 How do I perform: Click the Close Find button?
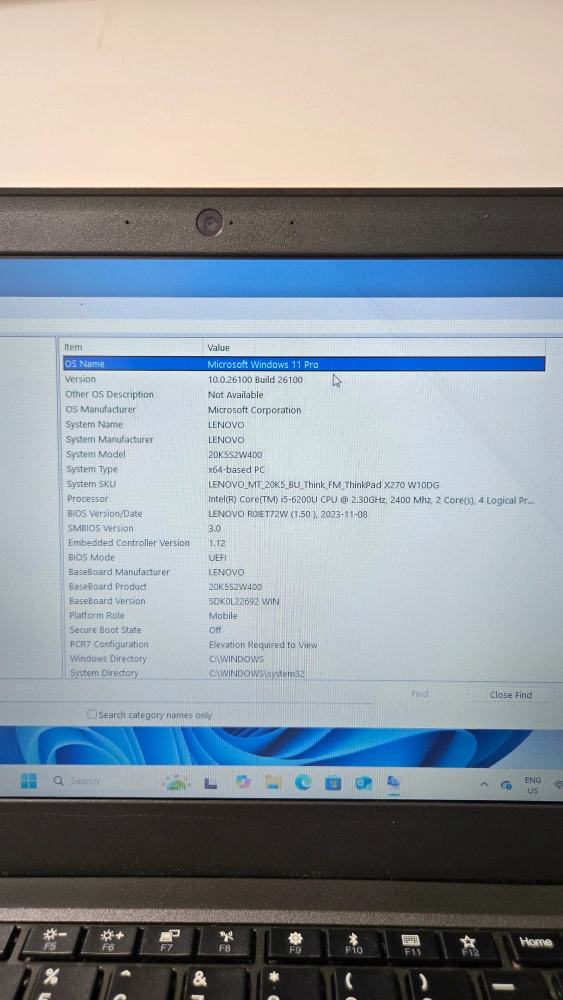511,695
